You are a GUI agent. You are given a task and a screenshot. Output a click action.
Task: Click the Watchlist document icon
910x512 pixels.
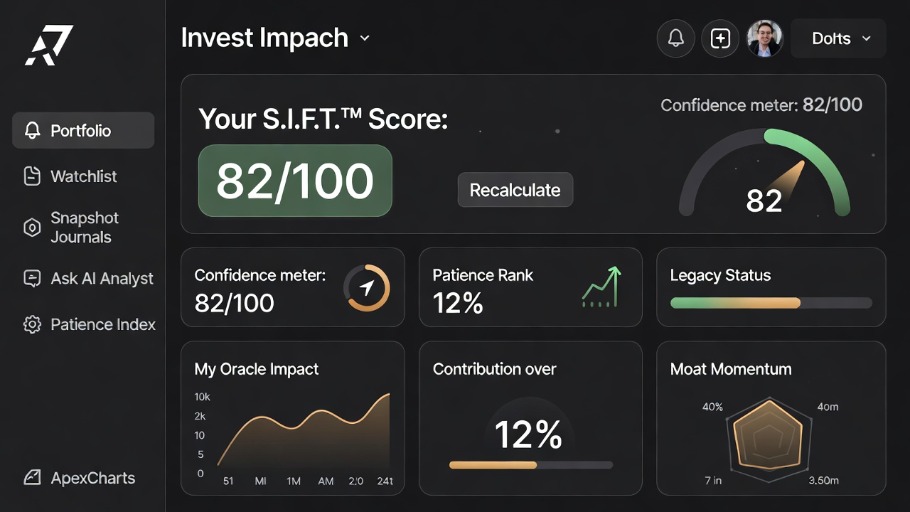(32, 176)
